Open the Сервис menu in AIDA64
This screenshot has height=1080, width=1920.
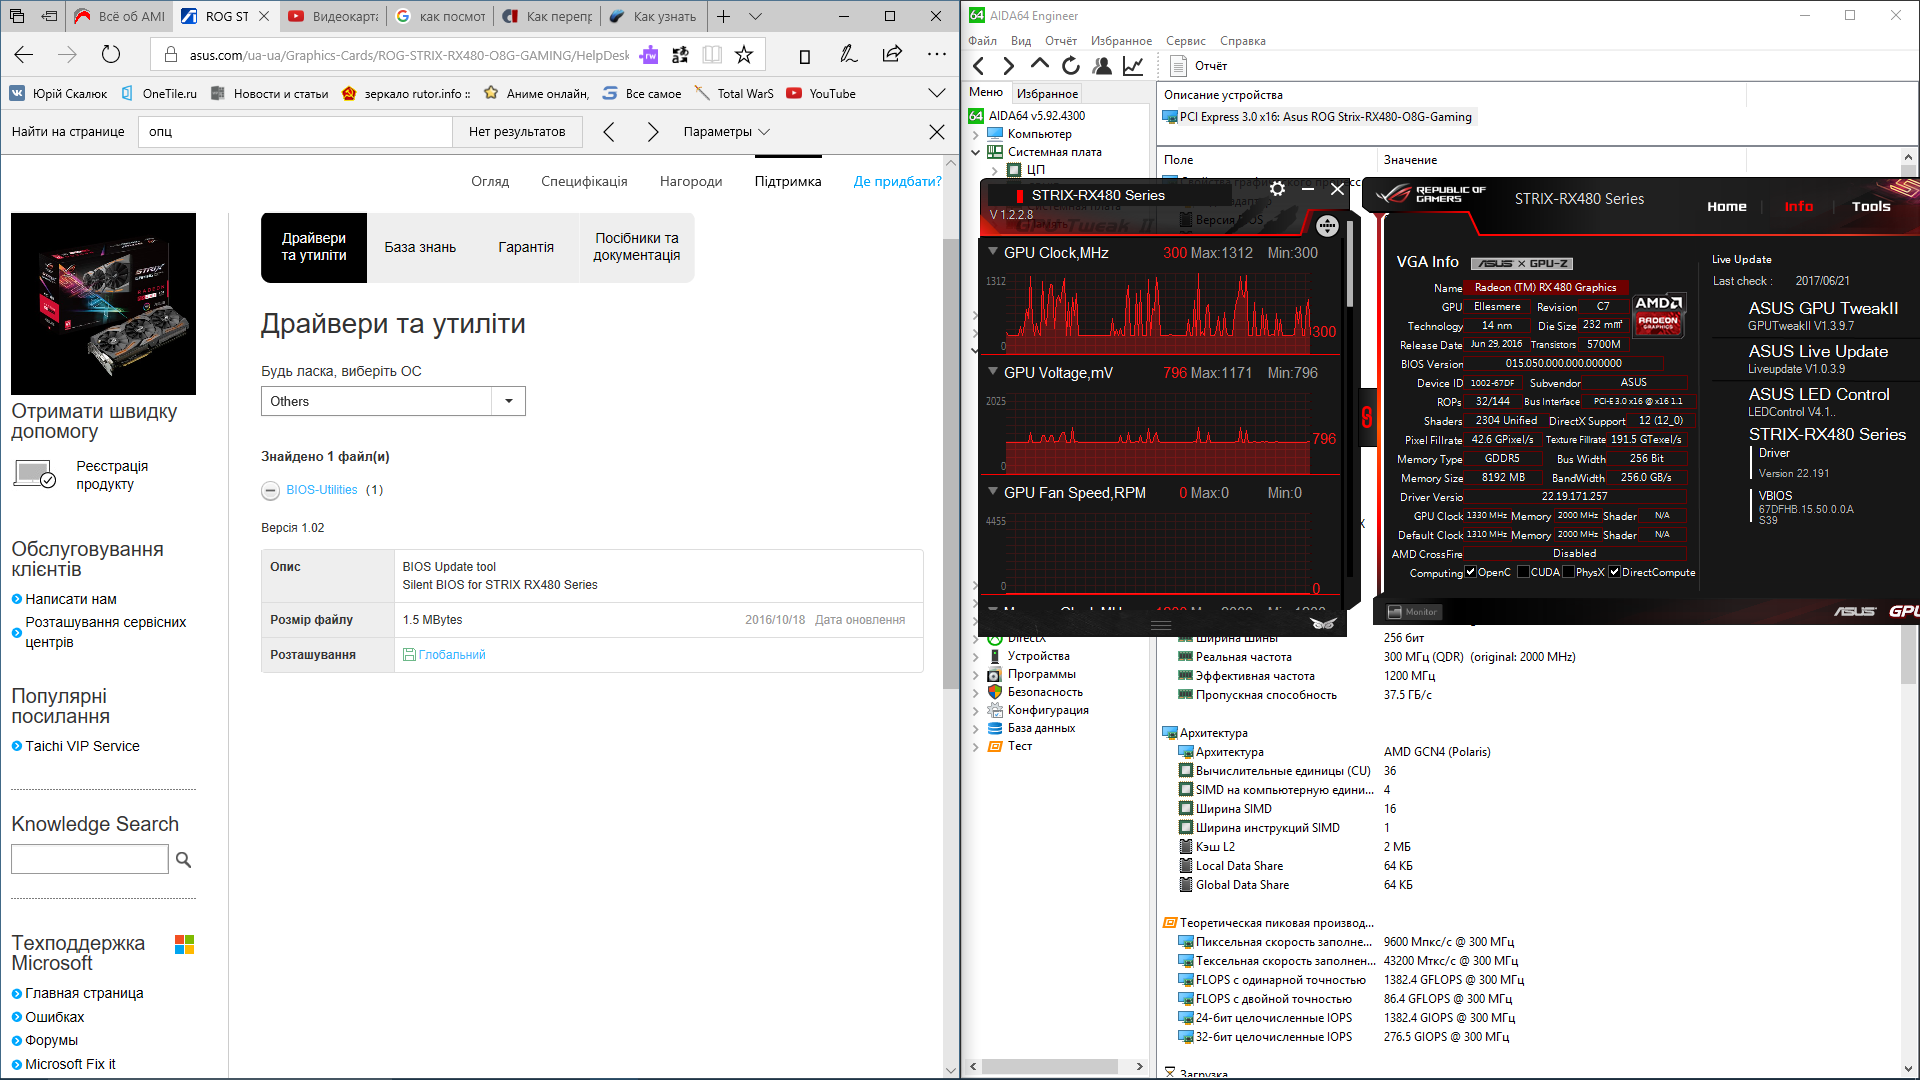pos(1185,41)
